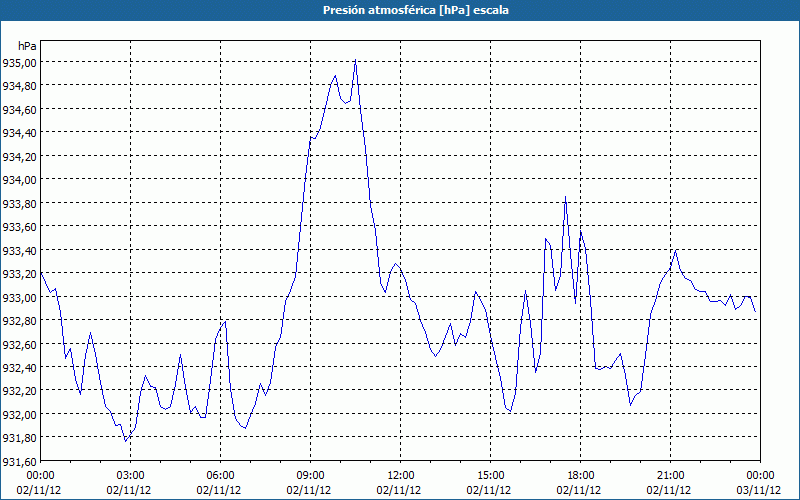
Task: Select the 935,00 y-axis value
Action: pos(19,63)
